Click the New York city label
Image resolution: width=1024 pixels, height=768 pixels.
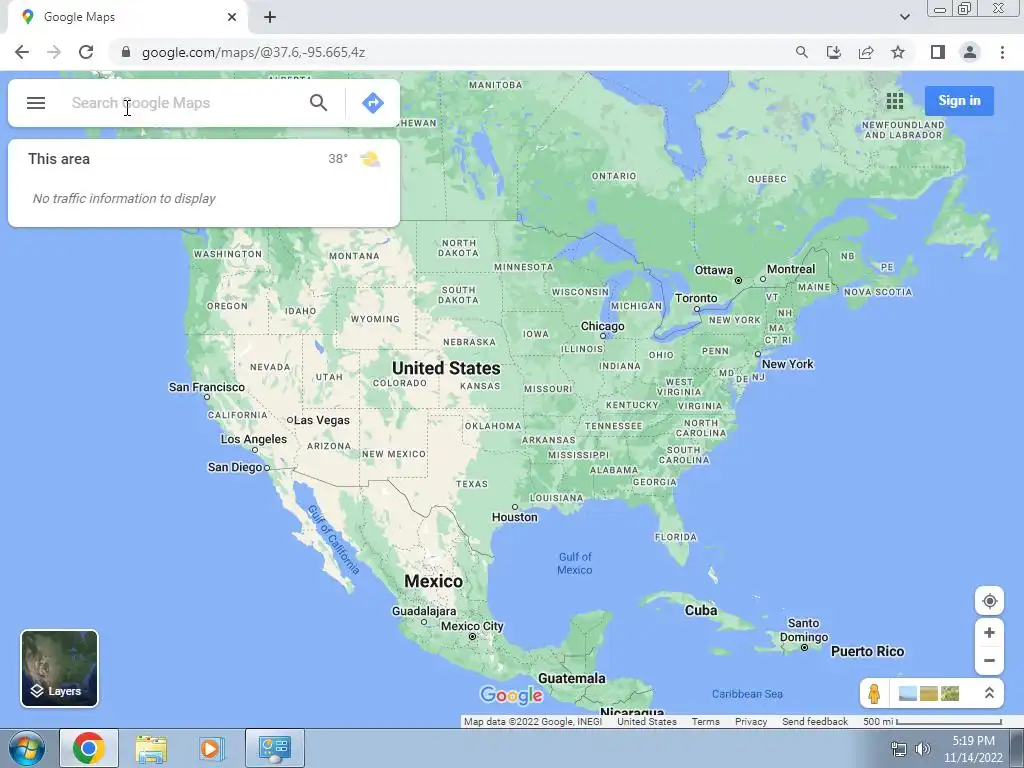coord(788,364)
